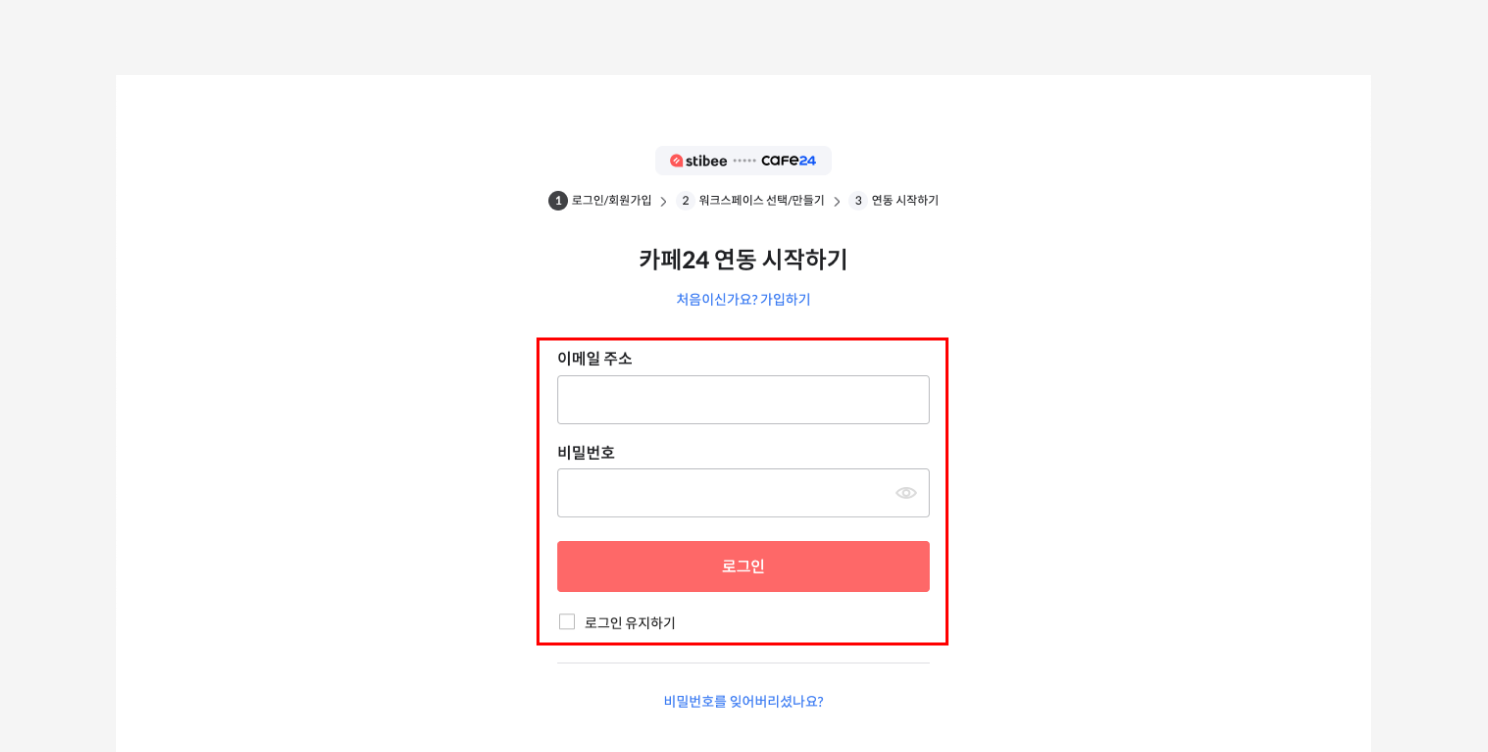Click the chevron after 워크스페이스 선택/만들기

[837, 202]
